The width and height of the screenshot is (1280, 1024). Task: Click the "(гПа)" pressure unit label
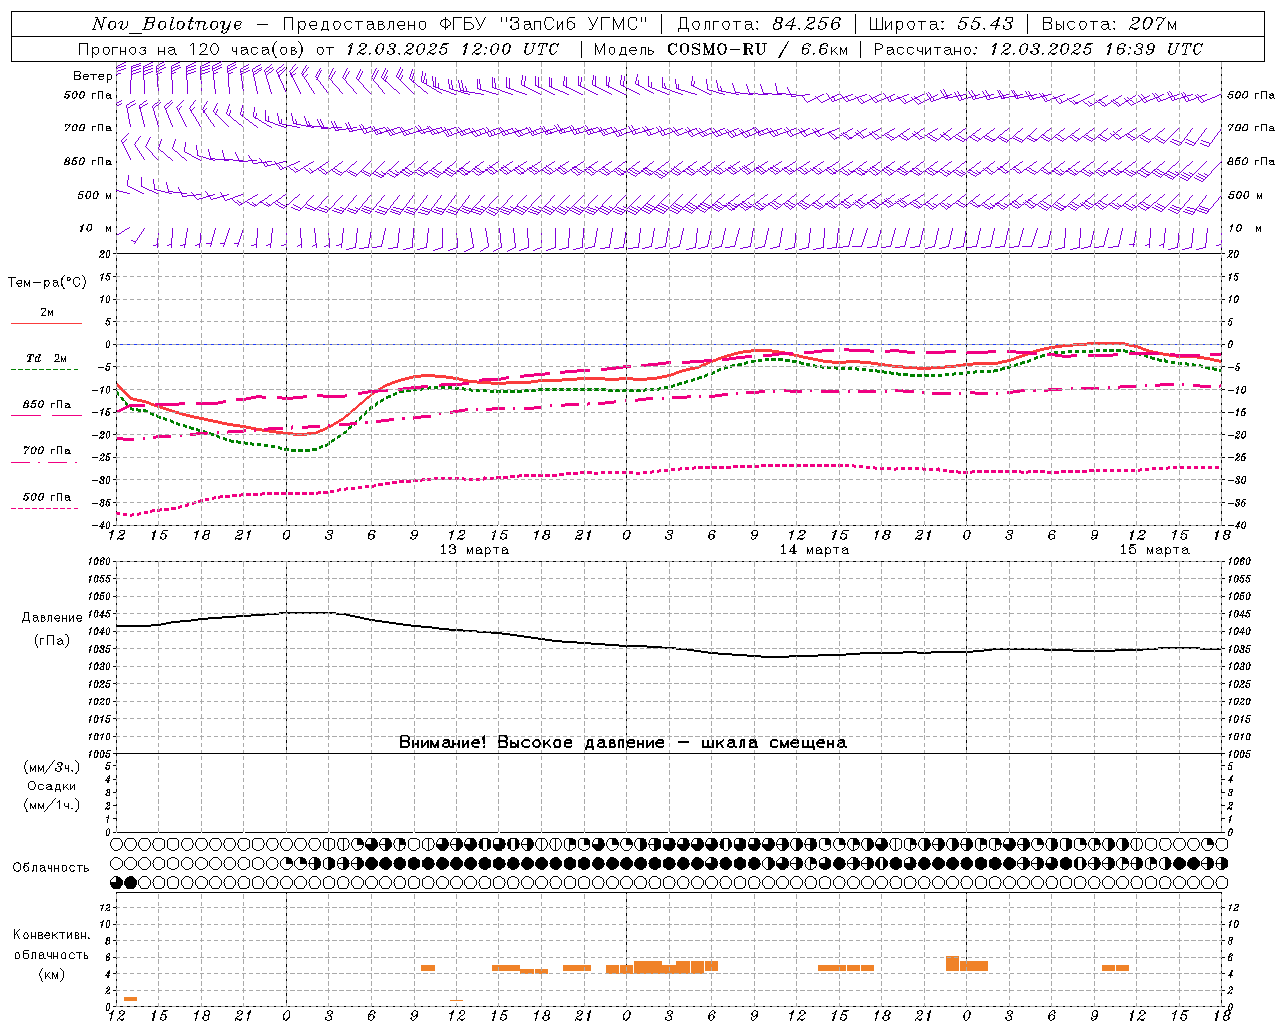point(52,640)
